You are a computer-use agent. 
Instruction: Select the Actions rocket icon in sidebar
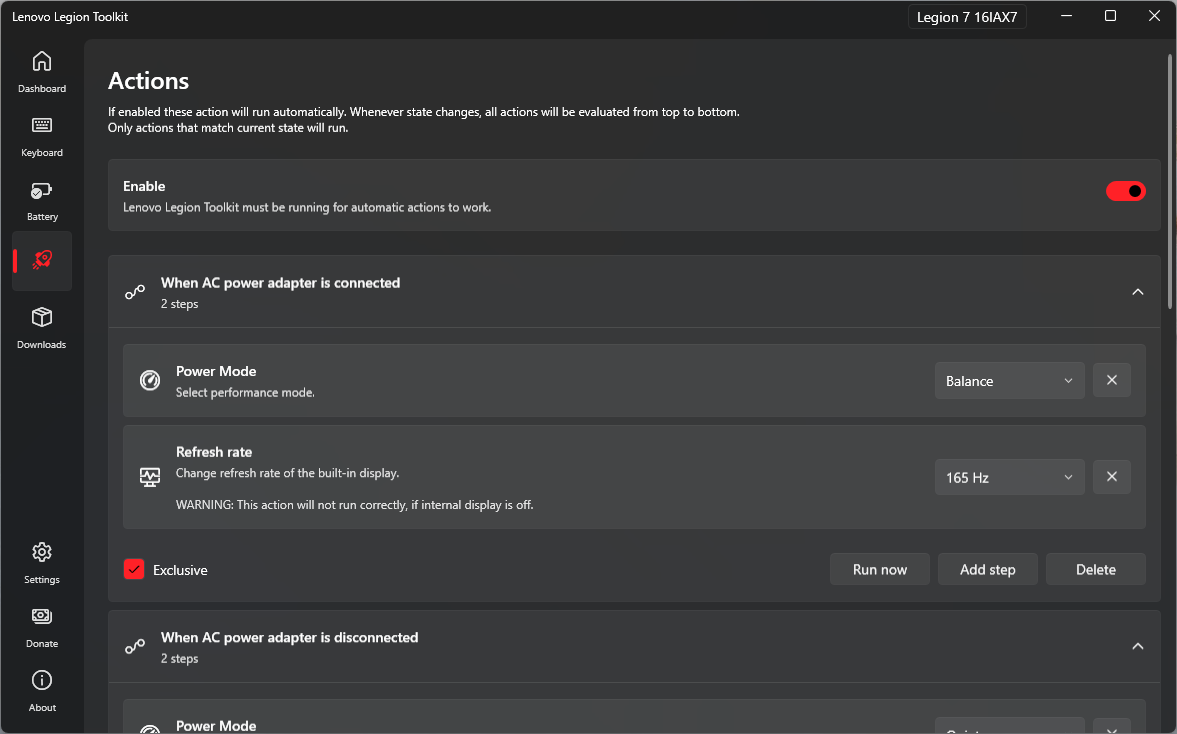(42, 260)
